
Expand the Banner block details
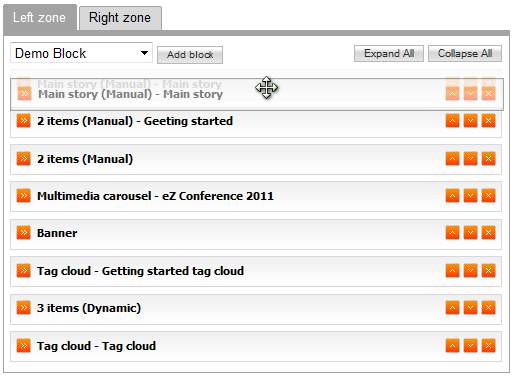(x=24, y=233)
